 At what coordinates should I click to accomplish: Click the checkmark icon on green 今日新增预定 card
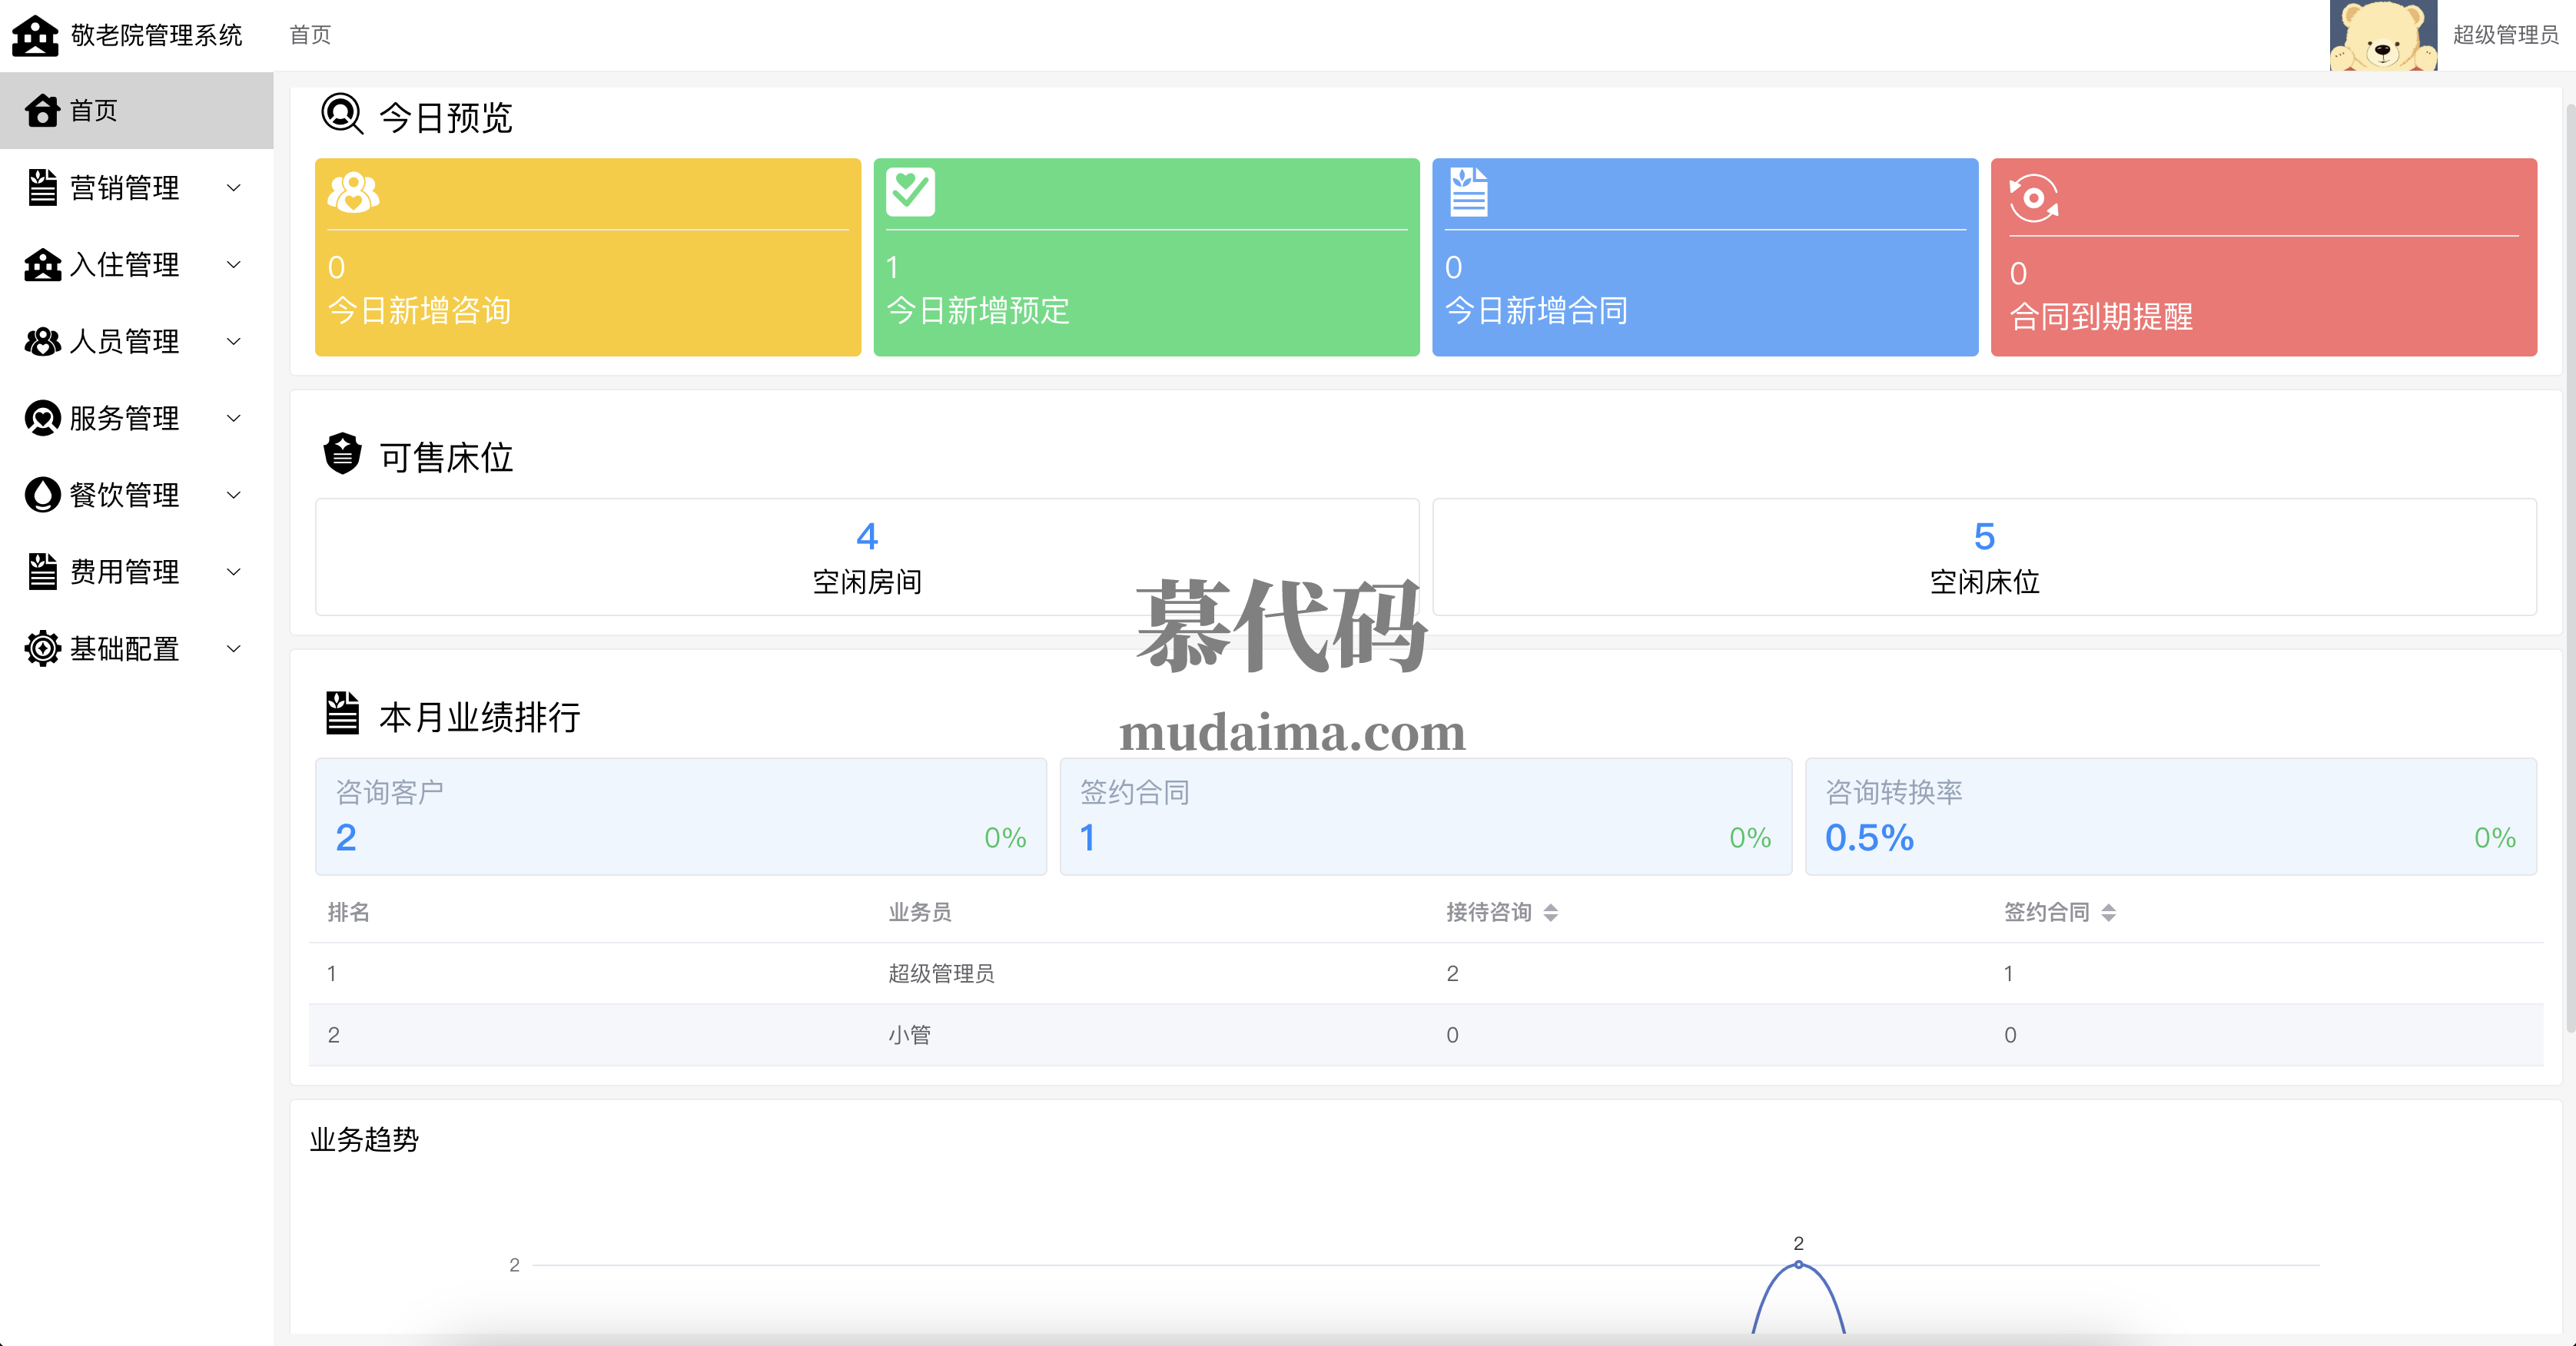tap(910, 192)
